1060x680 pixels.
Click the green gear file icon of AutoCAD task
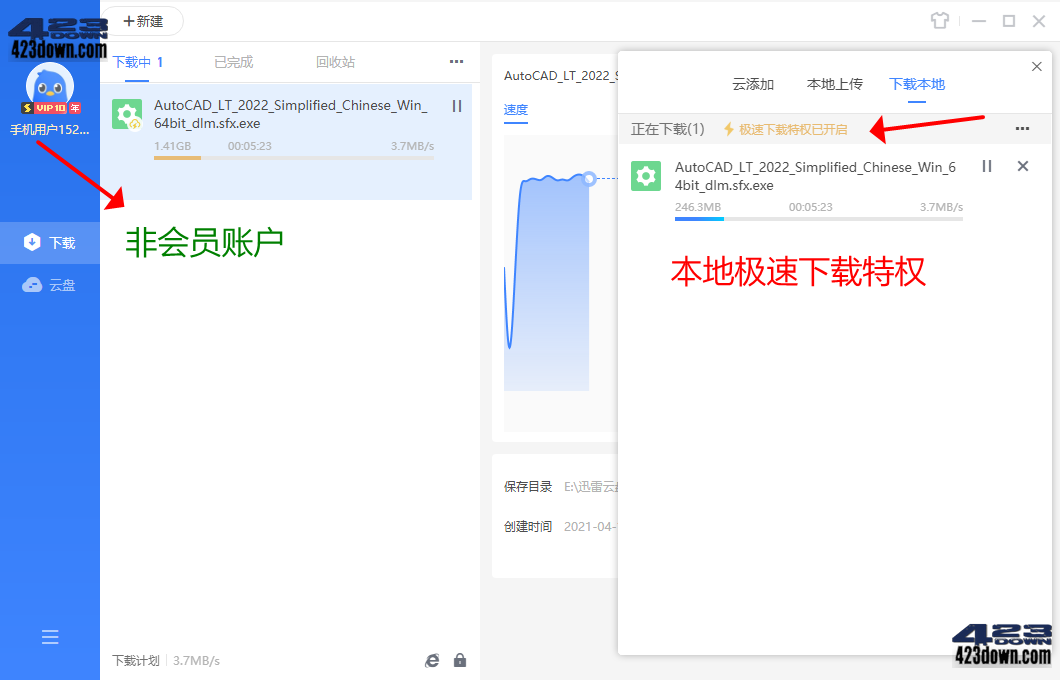127,114
